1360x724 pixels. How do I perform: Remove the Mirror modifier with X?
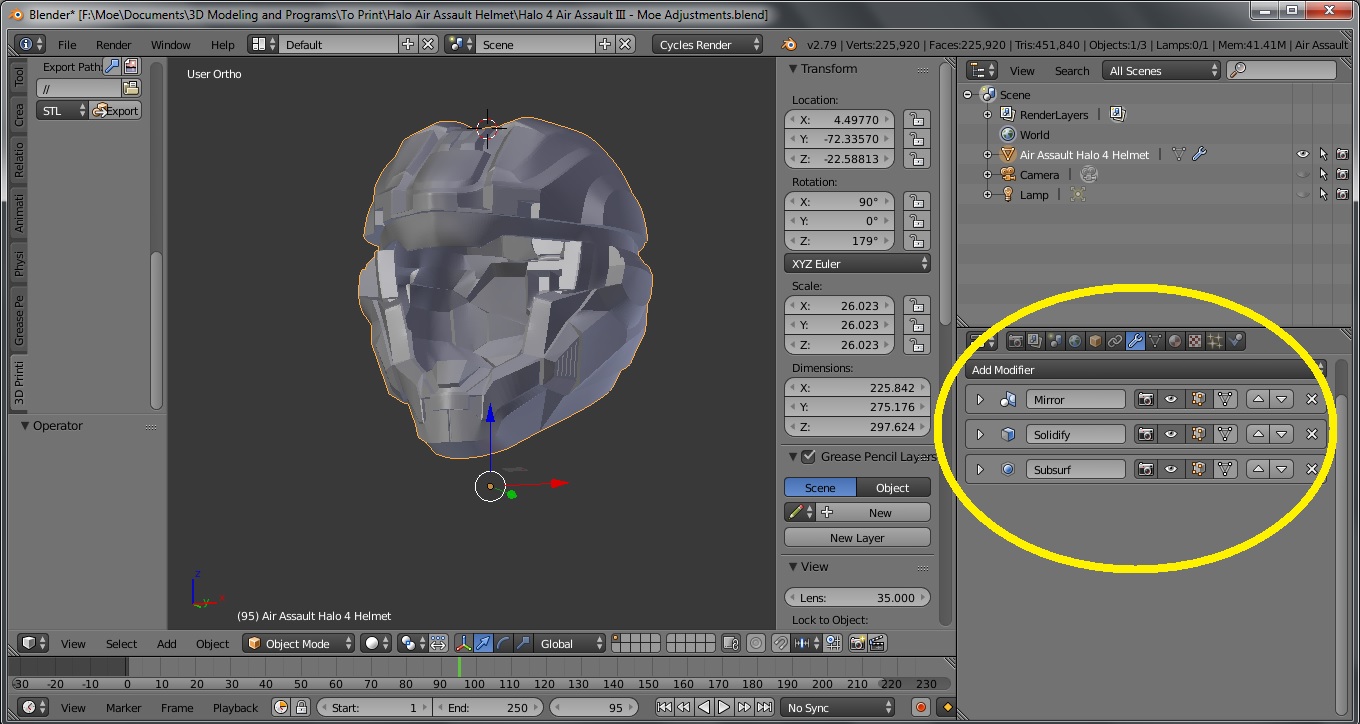[x=1312, y=399]
